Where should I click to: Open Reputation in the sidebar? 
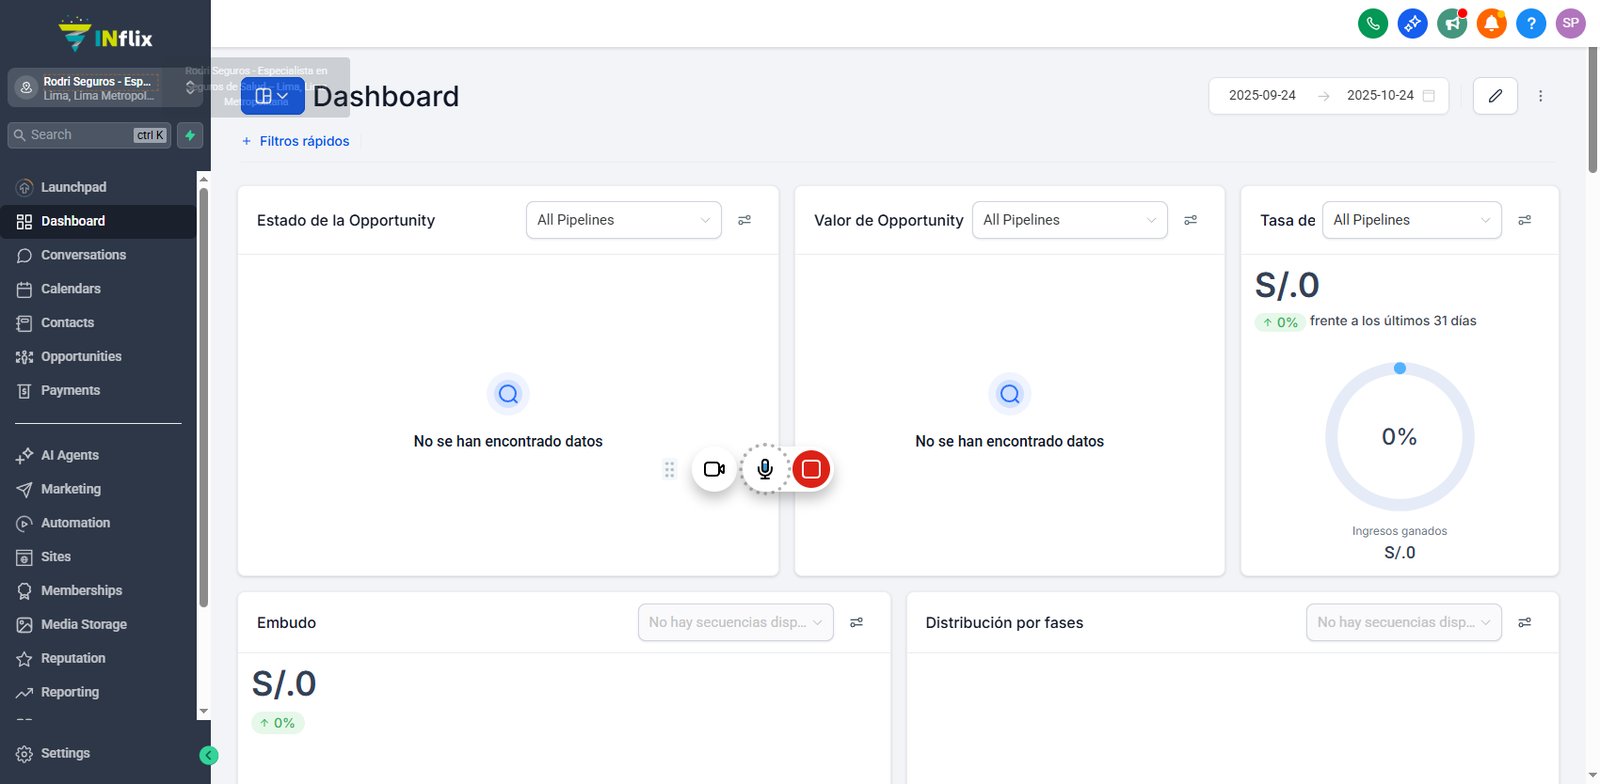click(98, 658)
